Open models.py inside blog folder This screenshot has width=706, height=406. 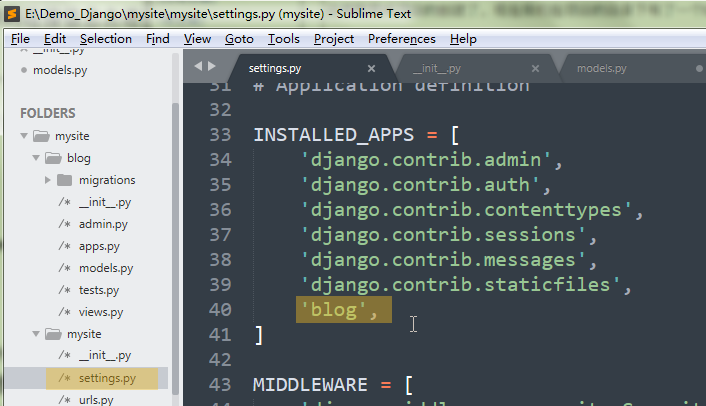[x=106, y=268]
